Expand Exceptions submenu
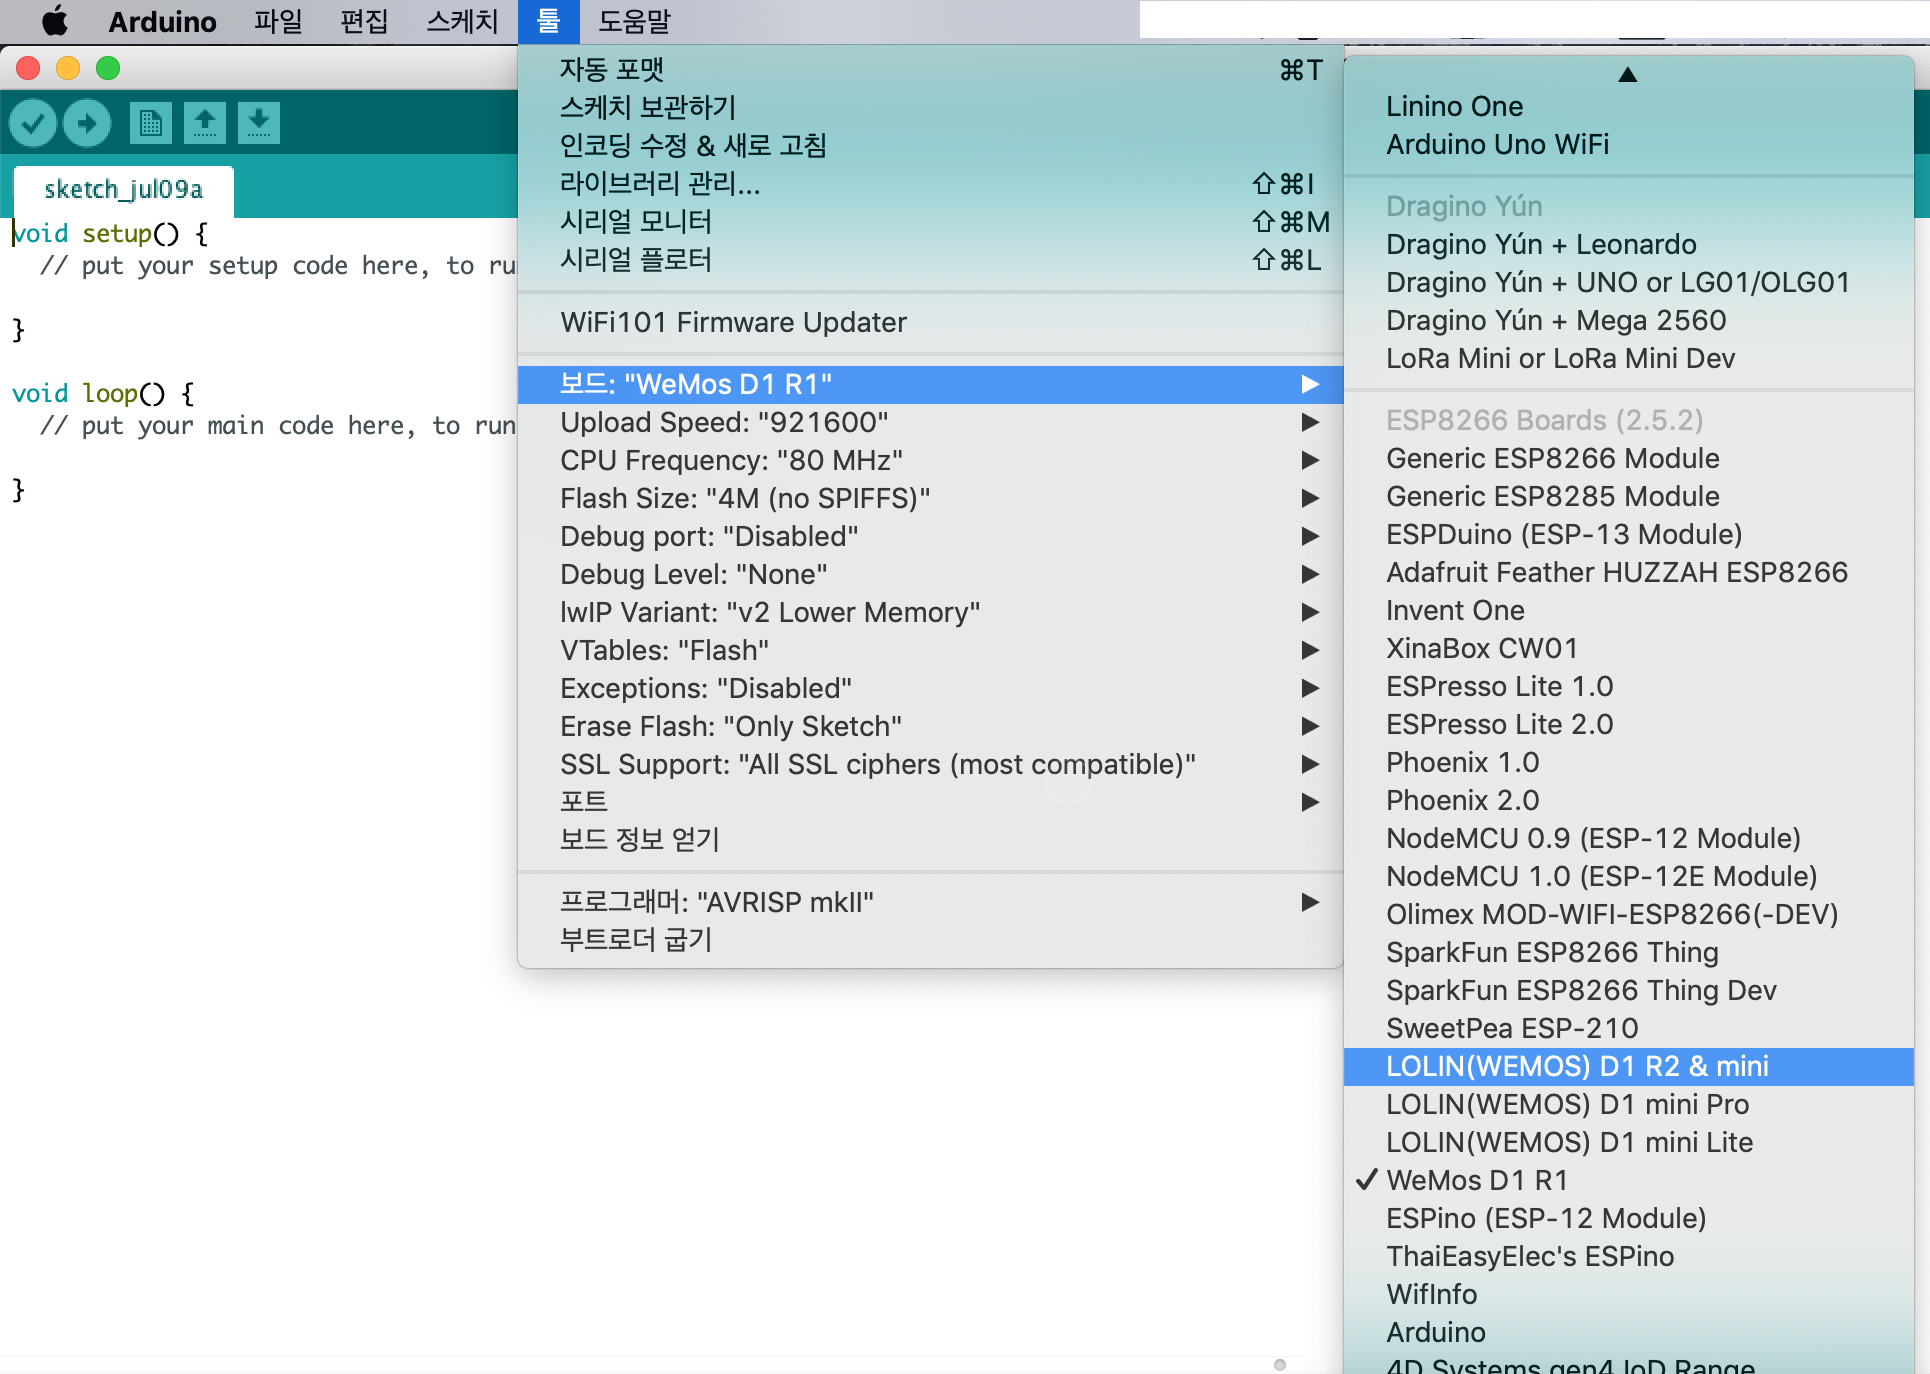The width and height of the screenshot is (1930, 1374). (930, 688)
